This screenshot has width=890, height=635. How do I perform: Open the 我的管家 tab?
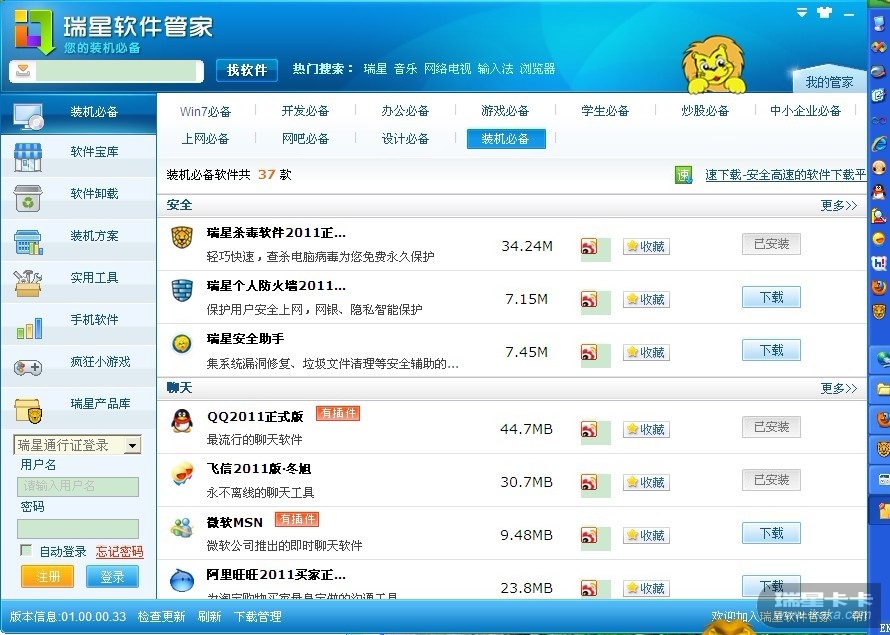829,83
